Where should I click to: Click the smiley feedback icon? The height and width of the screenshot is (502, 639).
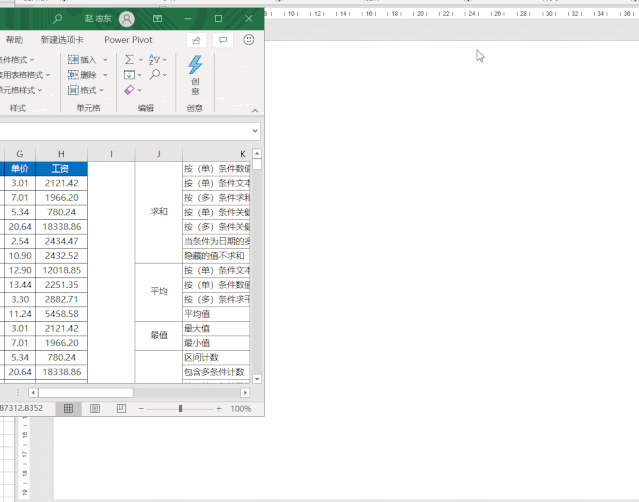click(248, 40)
